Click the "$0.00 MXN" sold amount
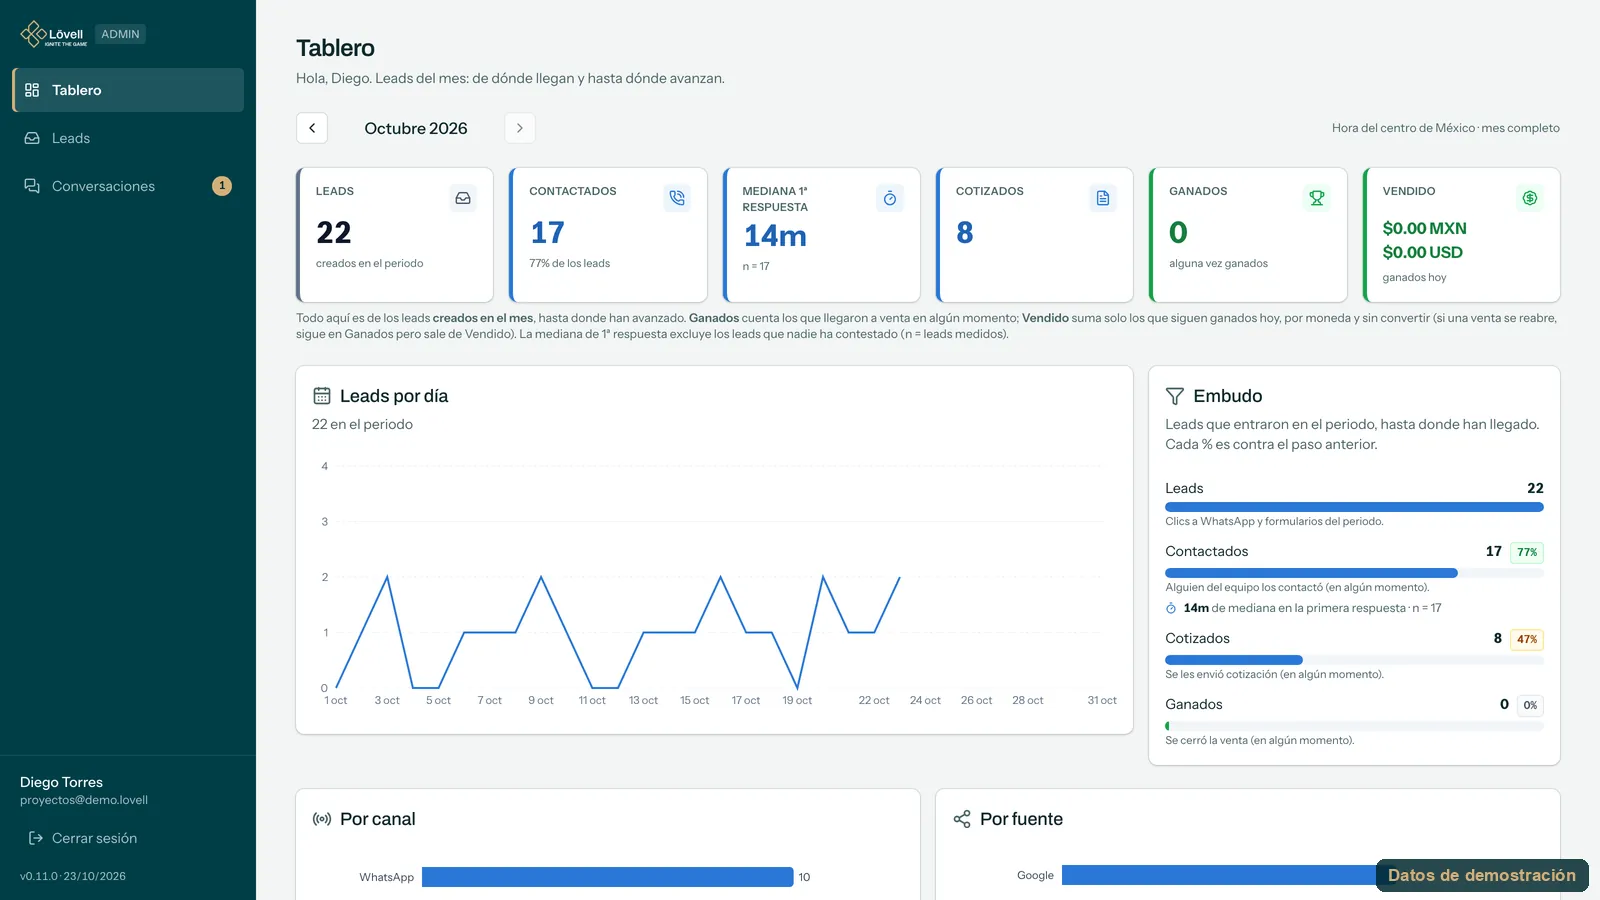Screen dimensions: 1600x900 tap(1425, 228)
